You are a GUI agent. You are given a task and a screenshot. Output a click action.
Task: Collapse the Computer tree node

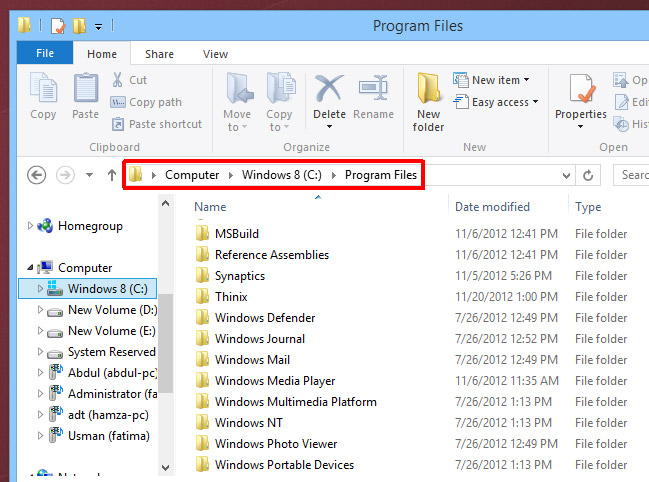[x=30, y=268]
